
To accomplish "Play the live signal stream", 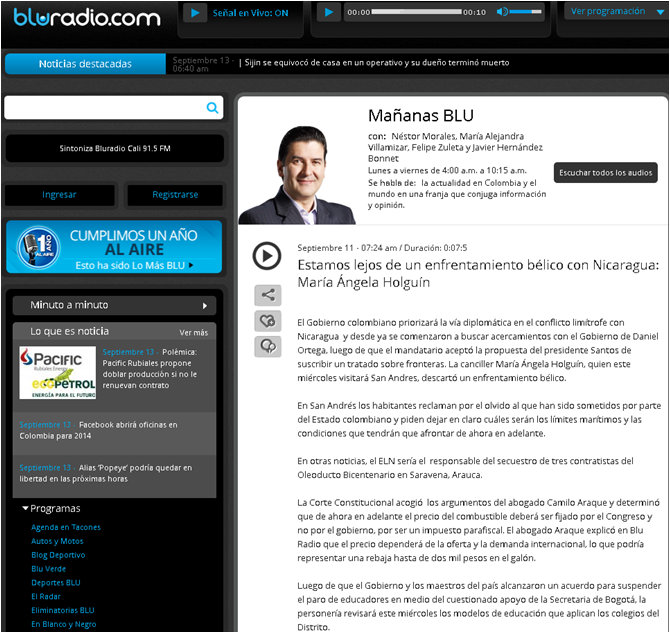I will (195, 13).
